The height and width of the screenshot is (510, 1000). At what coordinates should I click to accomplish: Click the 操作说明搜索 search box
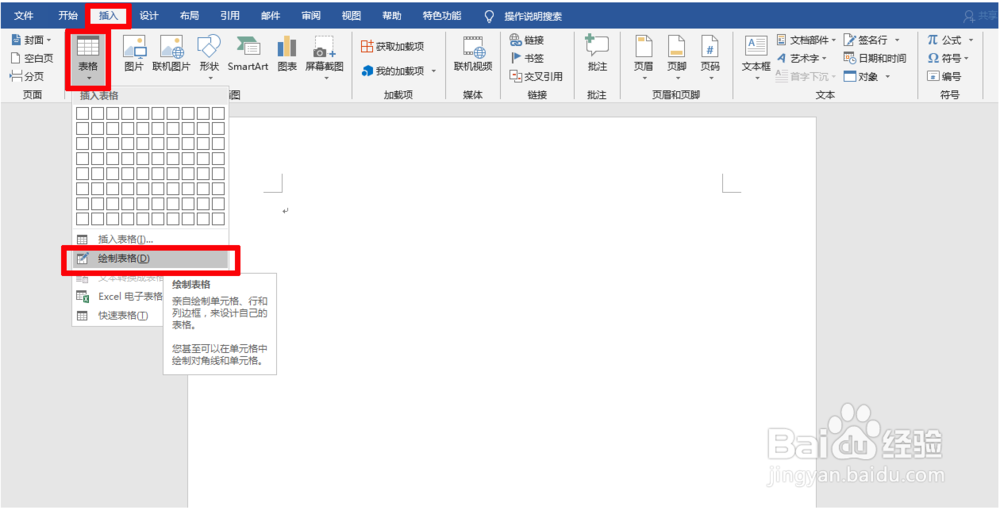coord(524,17)
